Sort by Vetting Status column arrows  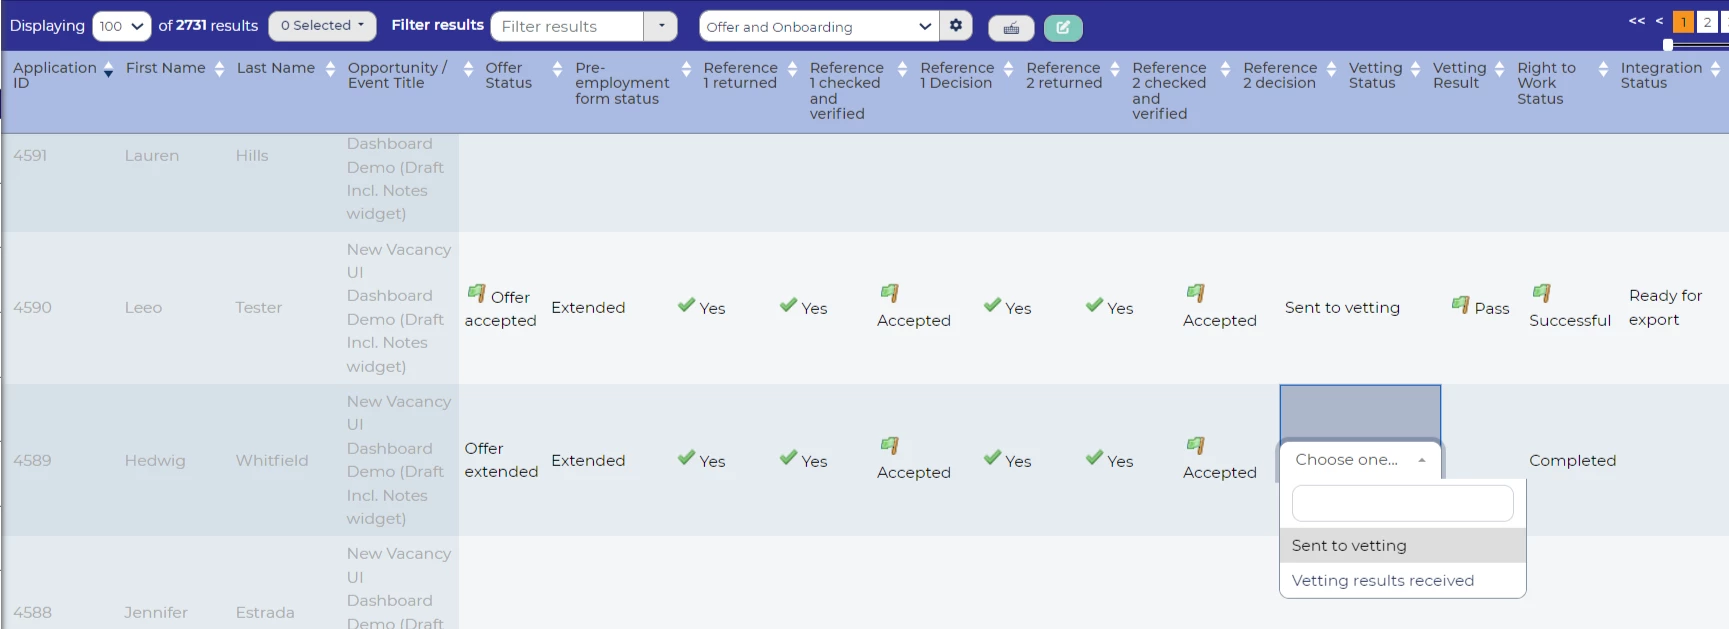coord(1415,68)
